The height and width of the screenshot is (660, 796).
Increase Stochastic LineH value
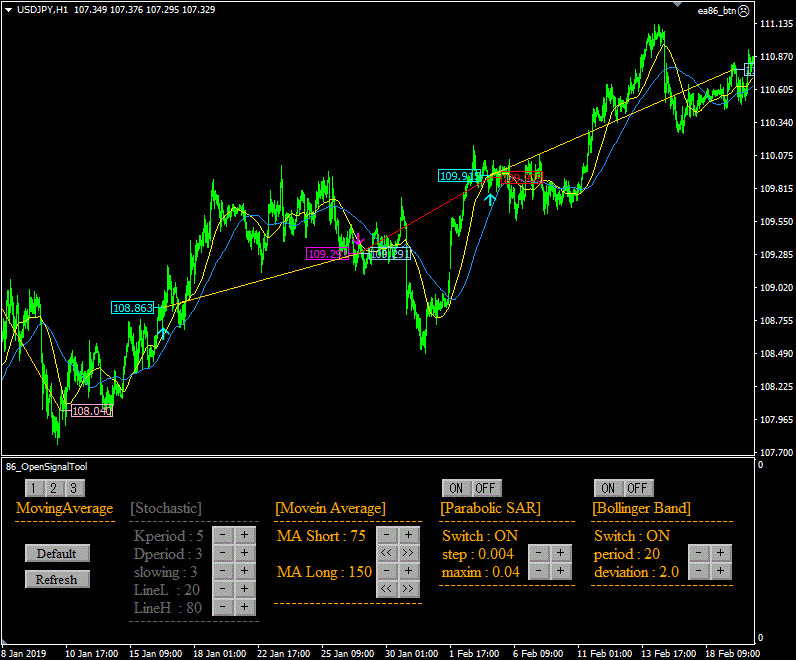[x=245, y=607]
